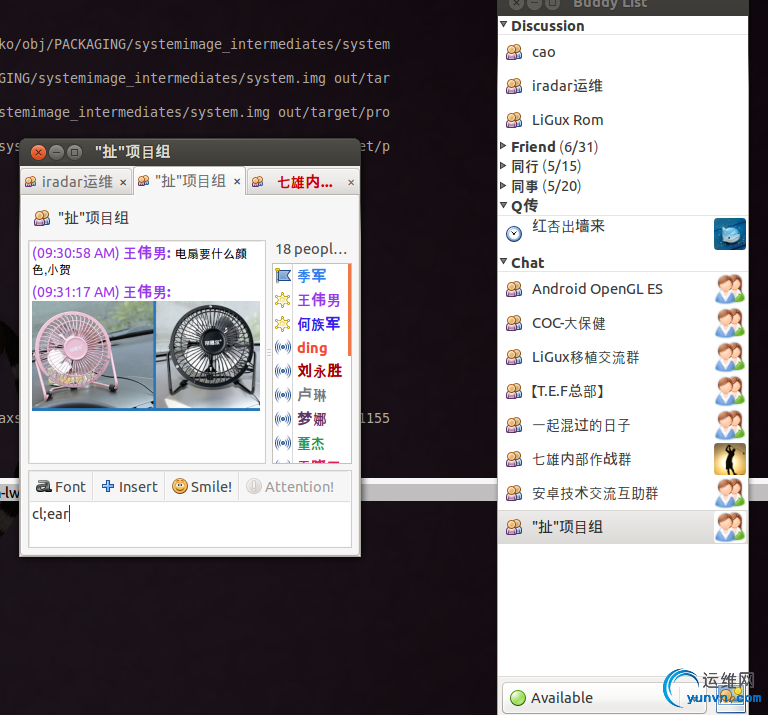The height and width of the screenshot is (715, 768).
Task: Click group icon next to COC-大保健
Action: pyautogui.click(x=514, y=323)
